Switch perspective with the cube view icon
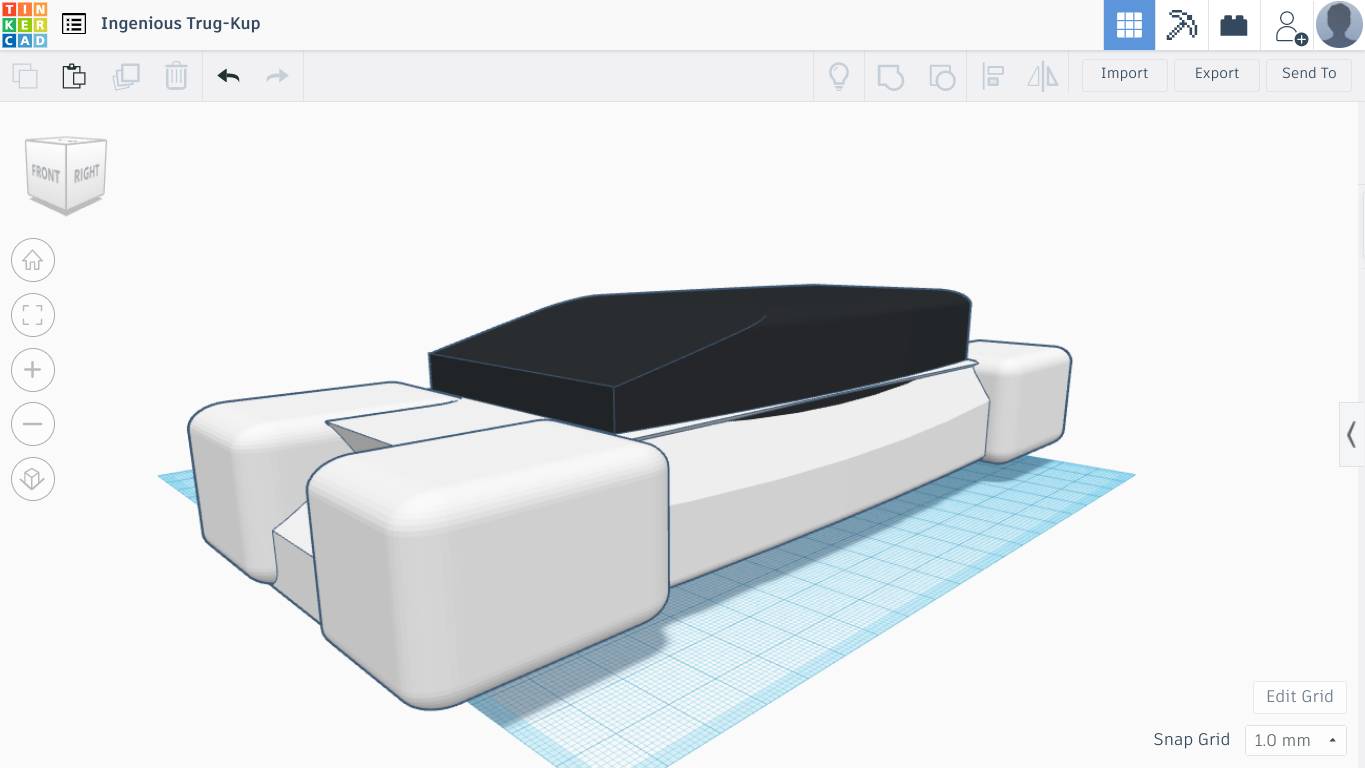1365x768 pixels. 33,479
